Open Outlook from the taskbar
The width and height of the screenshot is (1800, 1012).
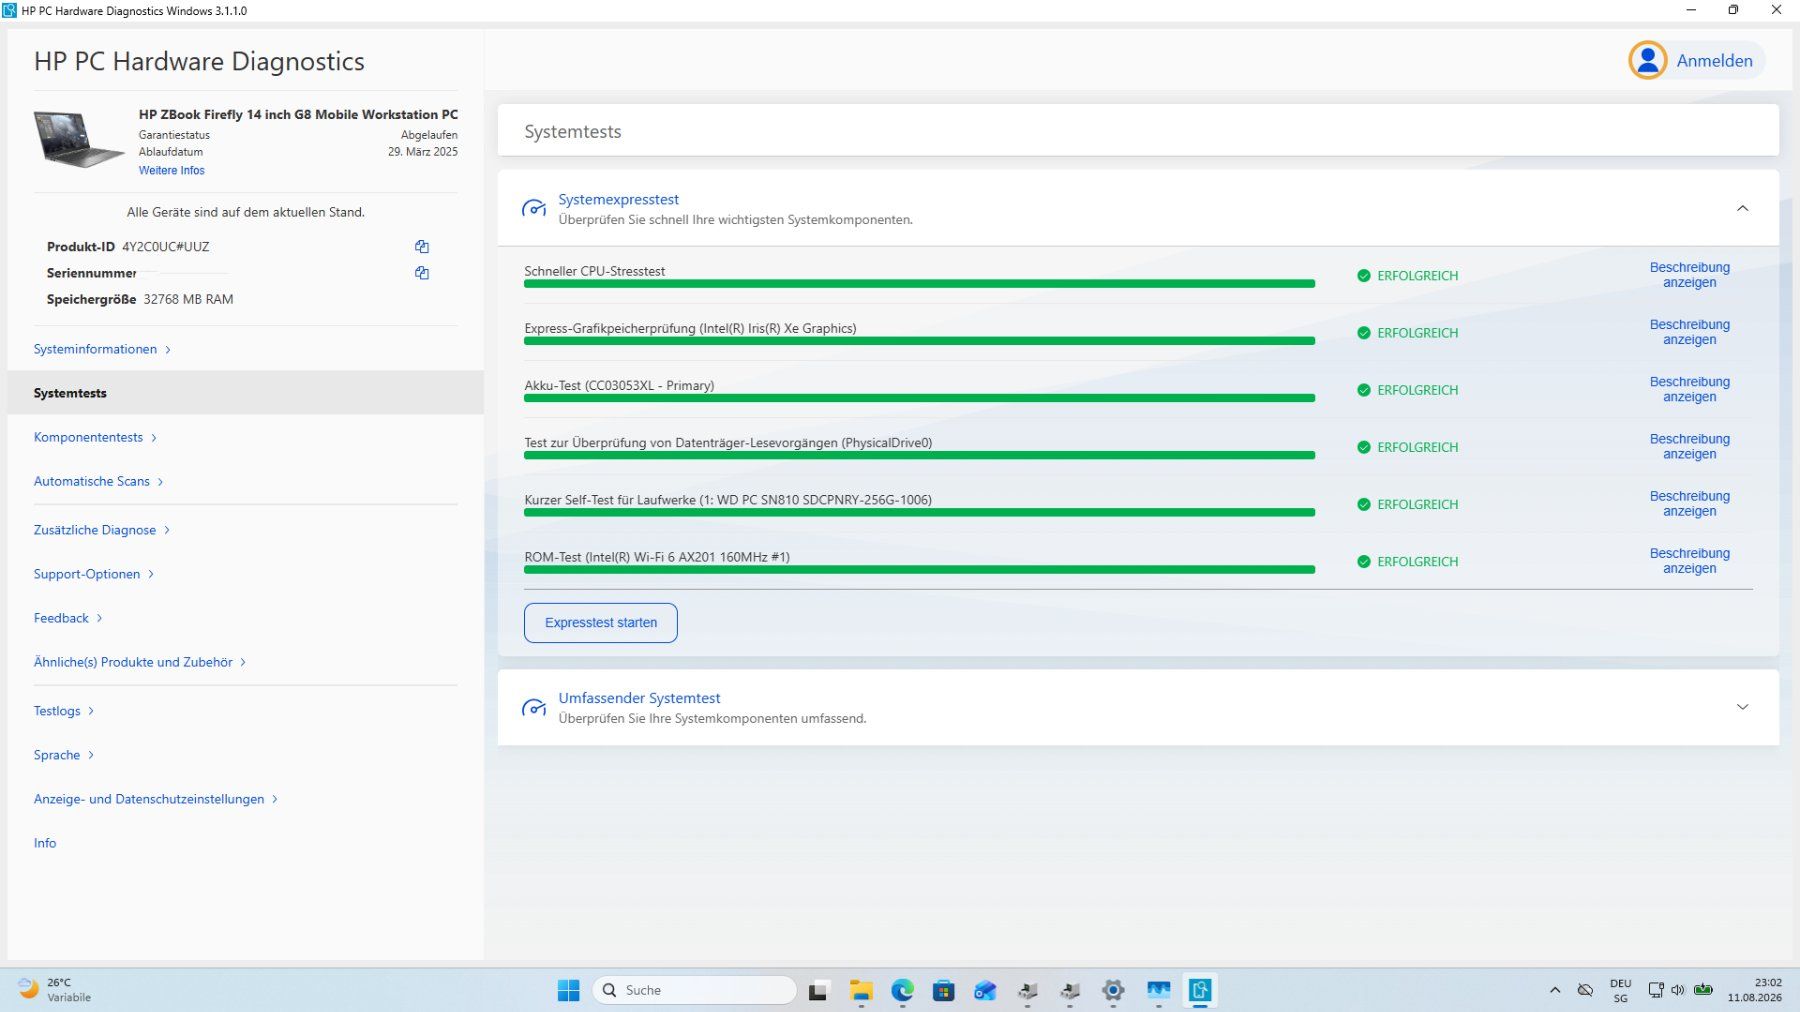coord(985,990)
